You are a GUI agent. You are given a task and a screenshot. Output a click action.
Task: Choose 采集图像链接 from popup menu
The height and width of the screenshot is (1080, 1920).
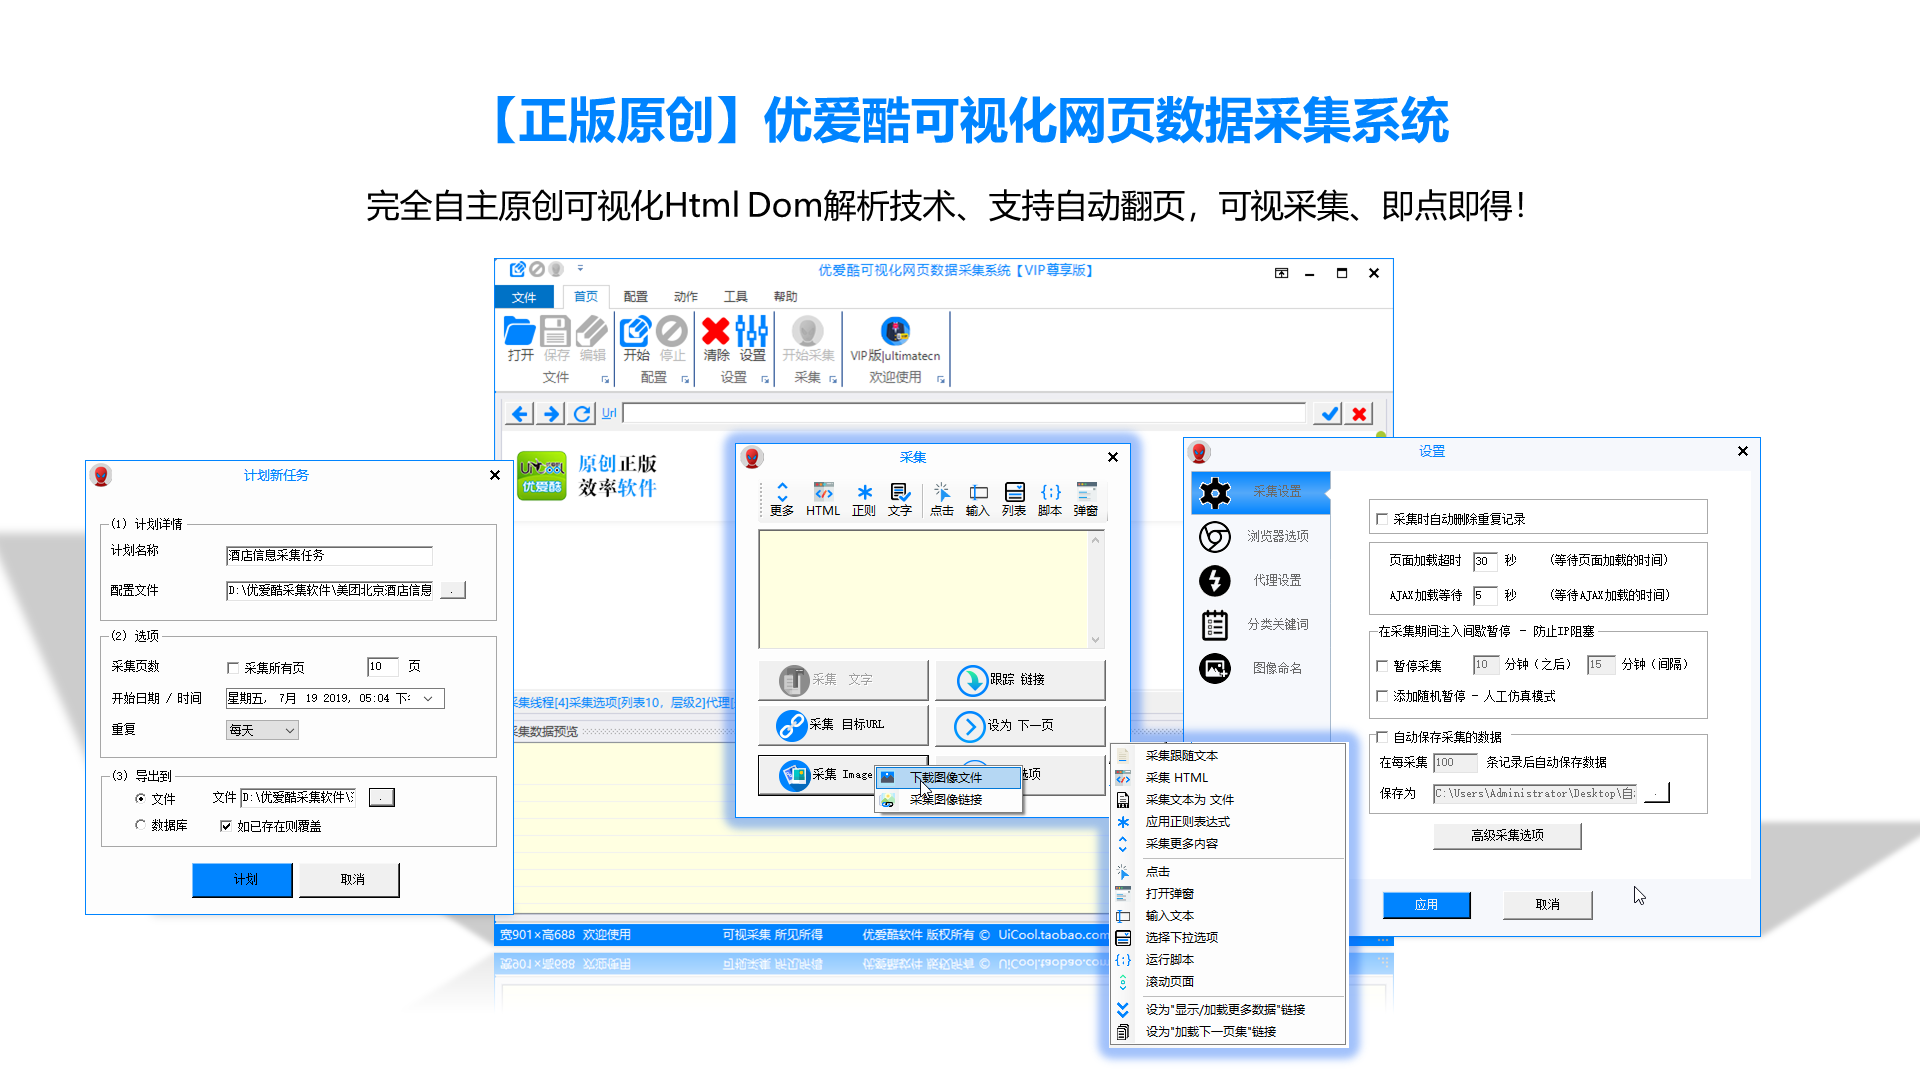click(x=948, y=800)
